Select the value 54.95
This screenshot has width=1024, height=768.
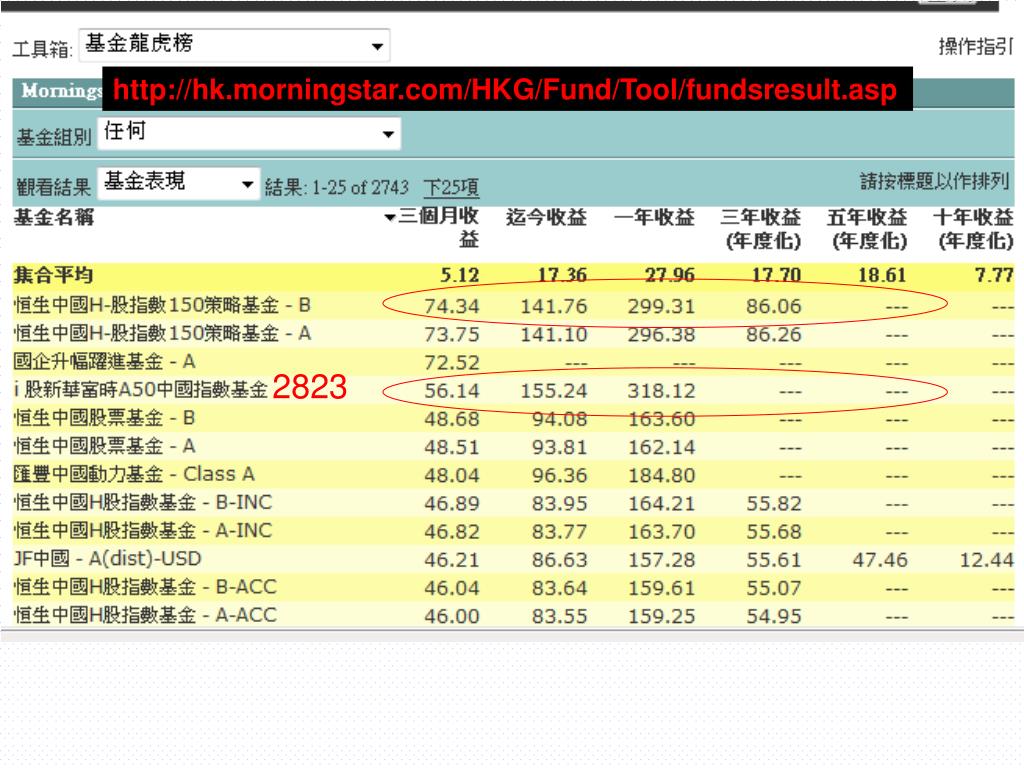[774, 616]
